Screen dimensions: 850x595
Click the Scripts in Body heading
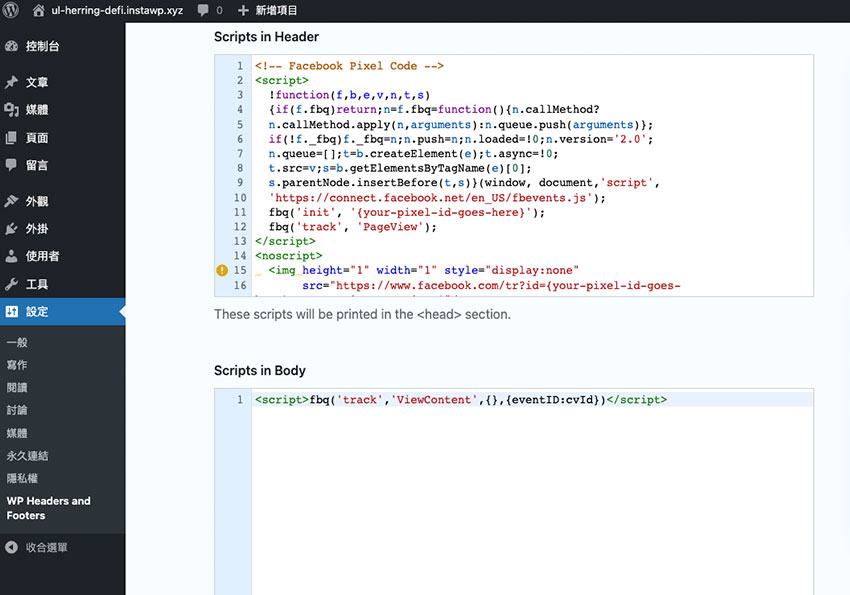point(260,371)
